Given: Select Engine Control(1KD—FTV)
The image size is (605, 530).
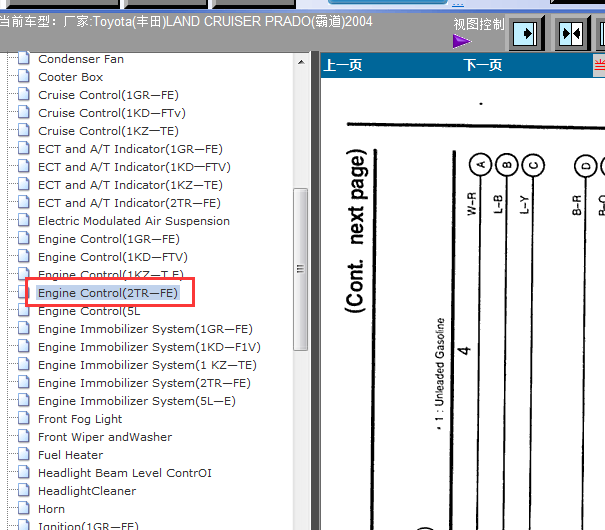Looking at the screenshot, I should tap(113, 257).
